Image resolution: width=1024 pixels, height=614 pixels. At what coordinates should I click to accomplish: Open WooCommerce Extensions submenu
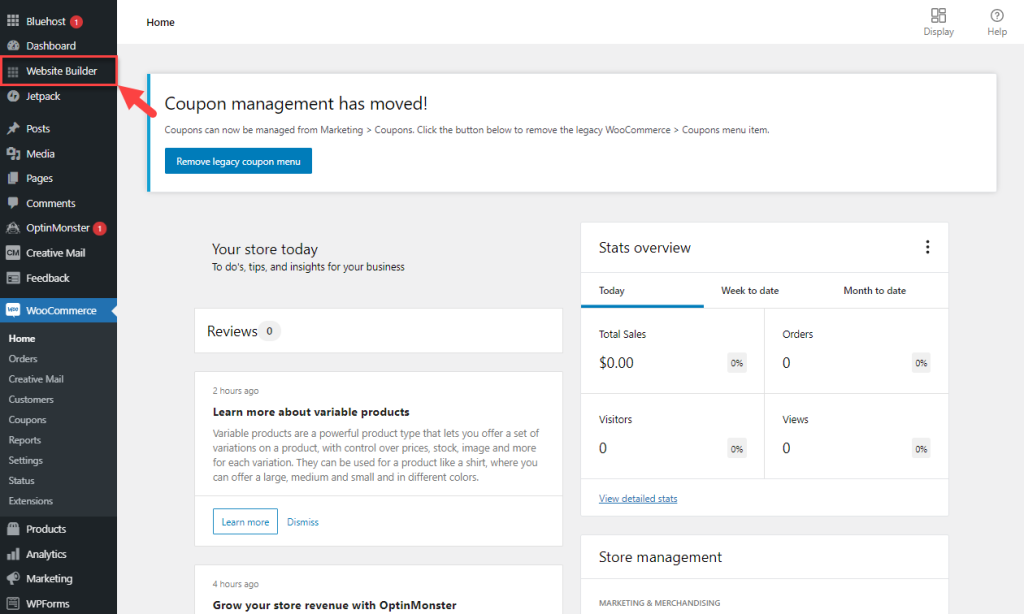click(31, 500)
